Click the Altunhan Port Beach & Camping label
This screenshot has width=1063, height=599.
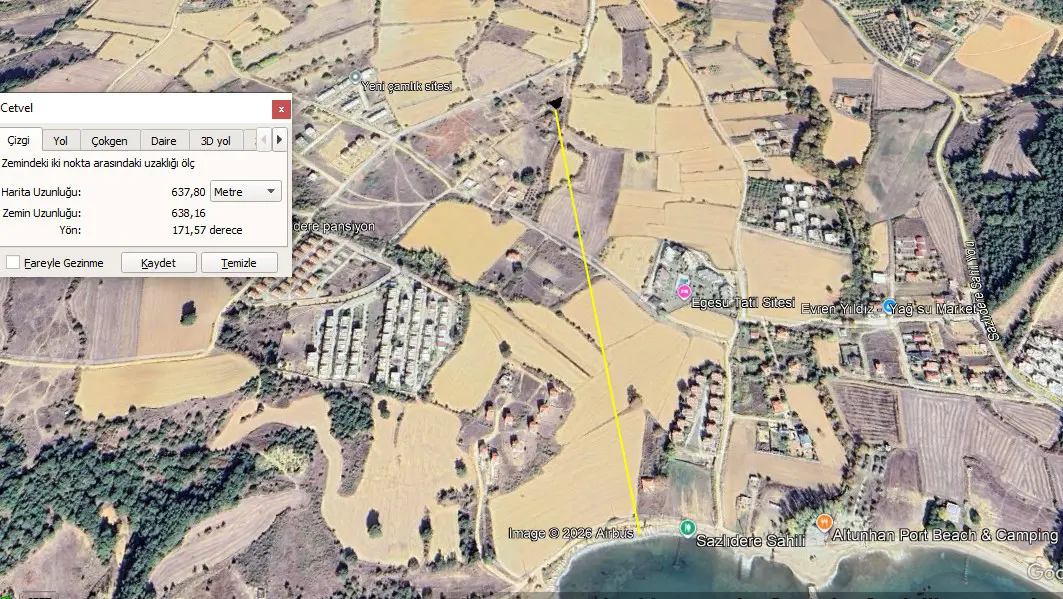tap(944, 535)
